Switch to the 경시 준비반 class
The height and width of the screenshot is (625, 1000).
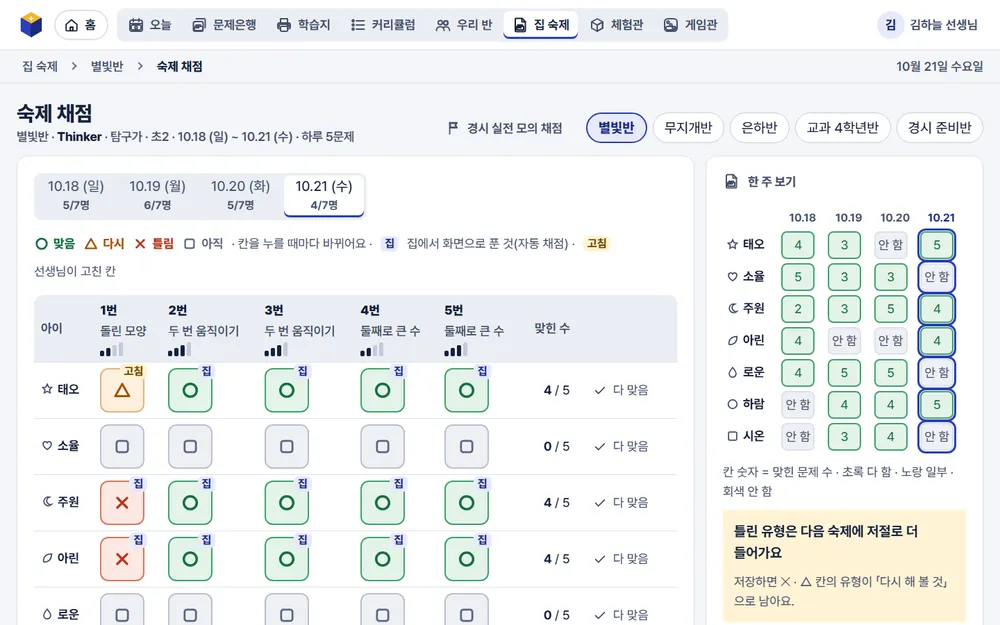tap(939, 128)
